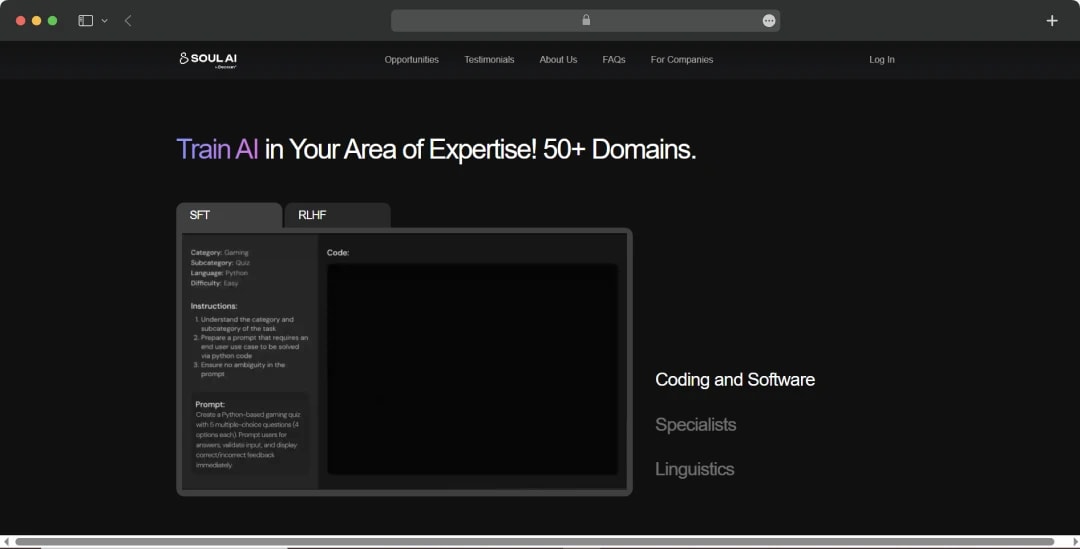Click the Log In link

tap(882, 60)
